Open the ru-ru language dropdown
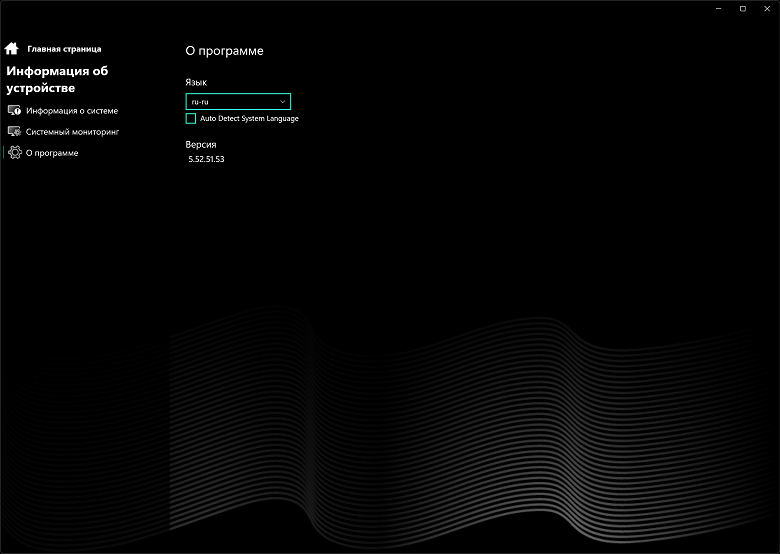780x554 pixels. [x=238, y=101]
